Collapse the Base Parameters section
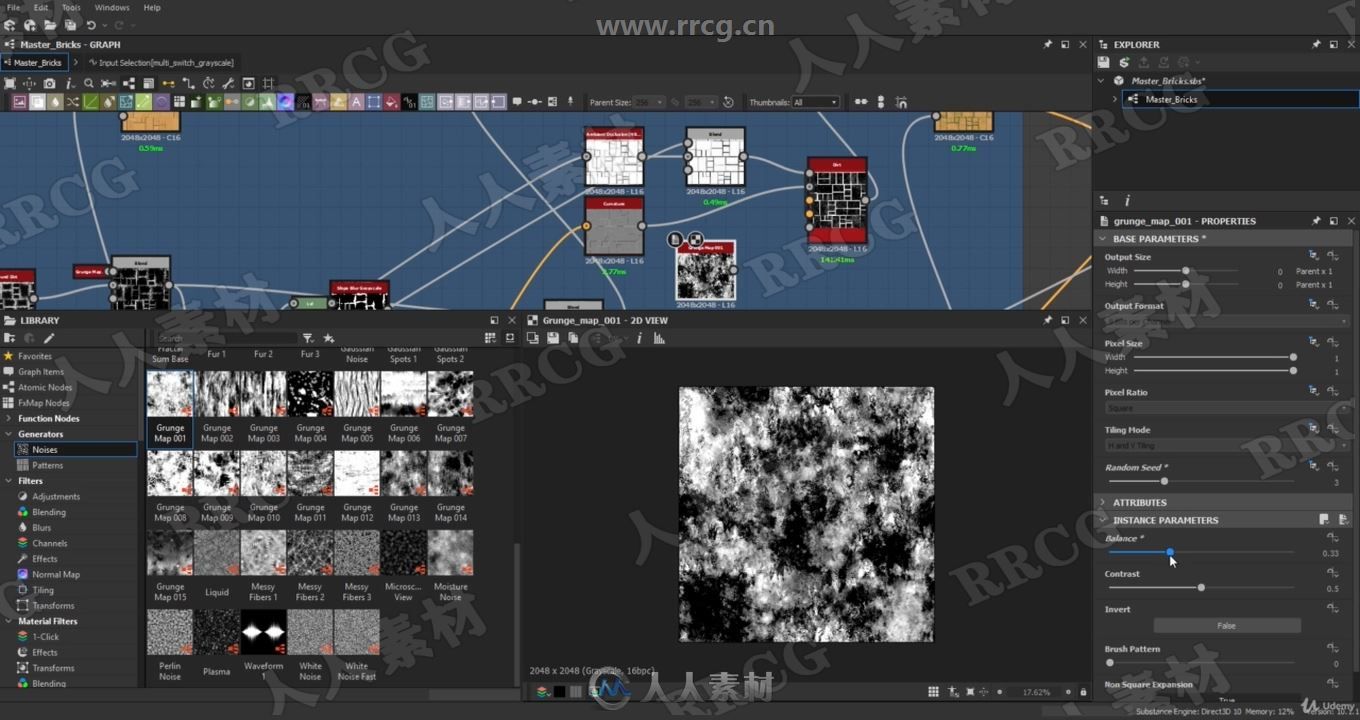The image size is (1360, 720). click(1103, 239)
